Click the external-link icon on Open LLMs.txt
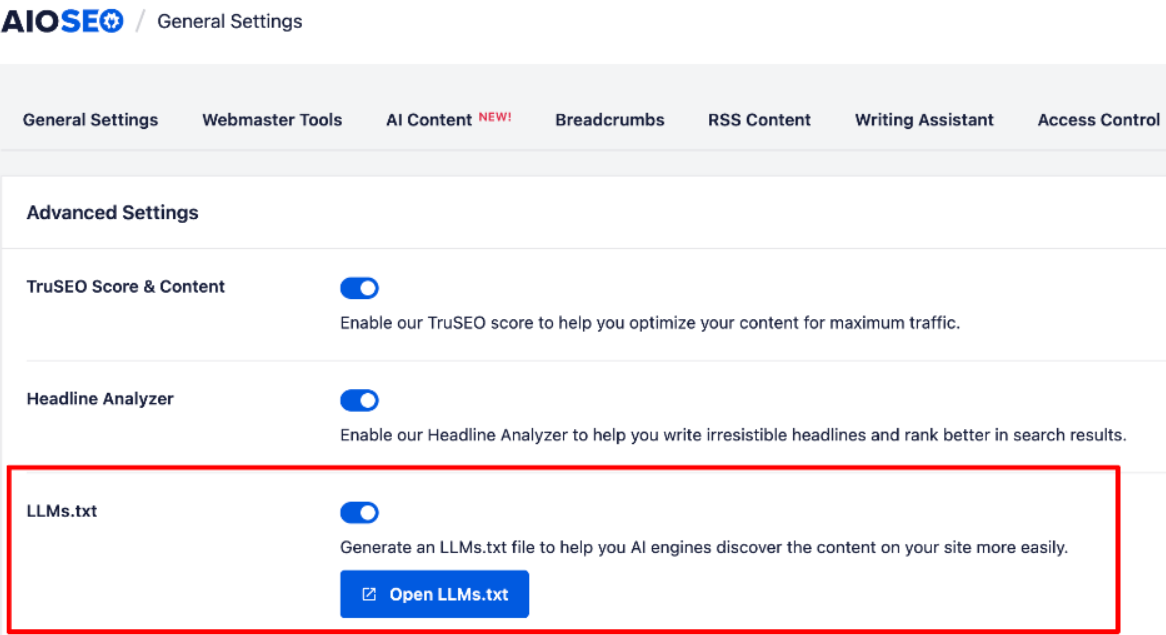Image resolution: width=1166 pixels, height=635 pixels. [369, 594]
